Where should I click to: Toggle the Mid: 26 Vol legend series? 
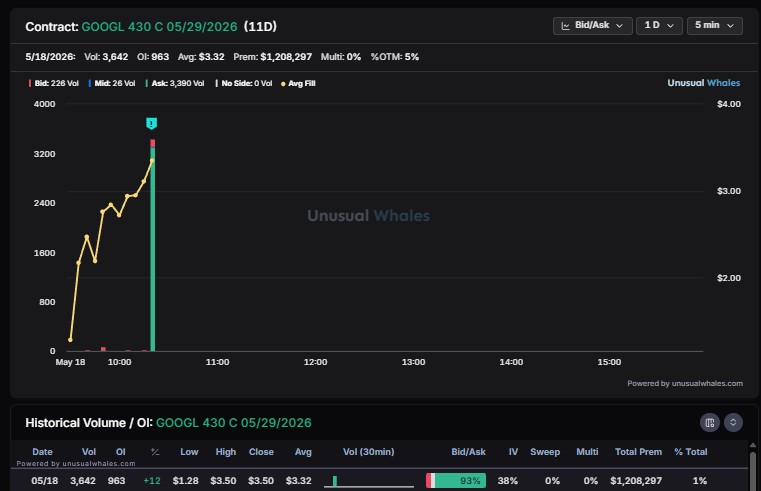112,83
